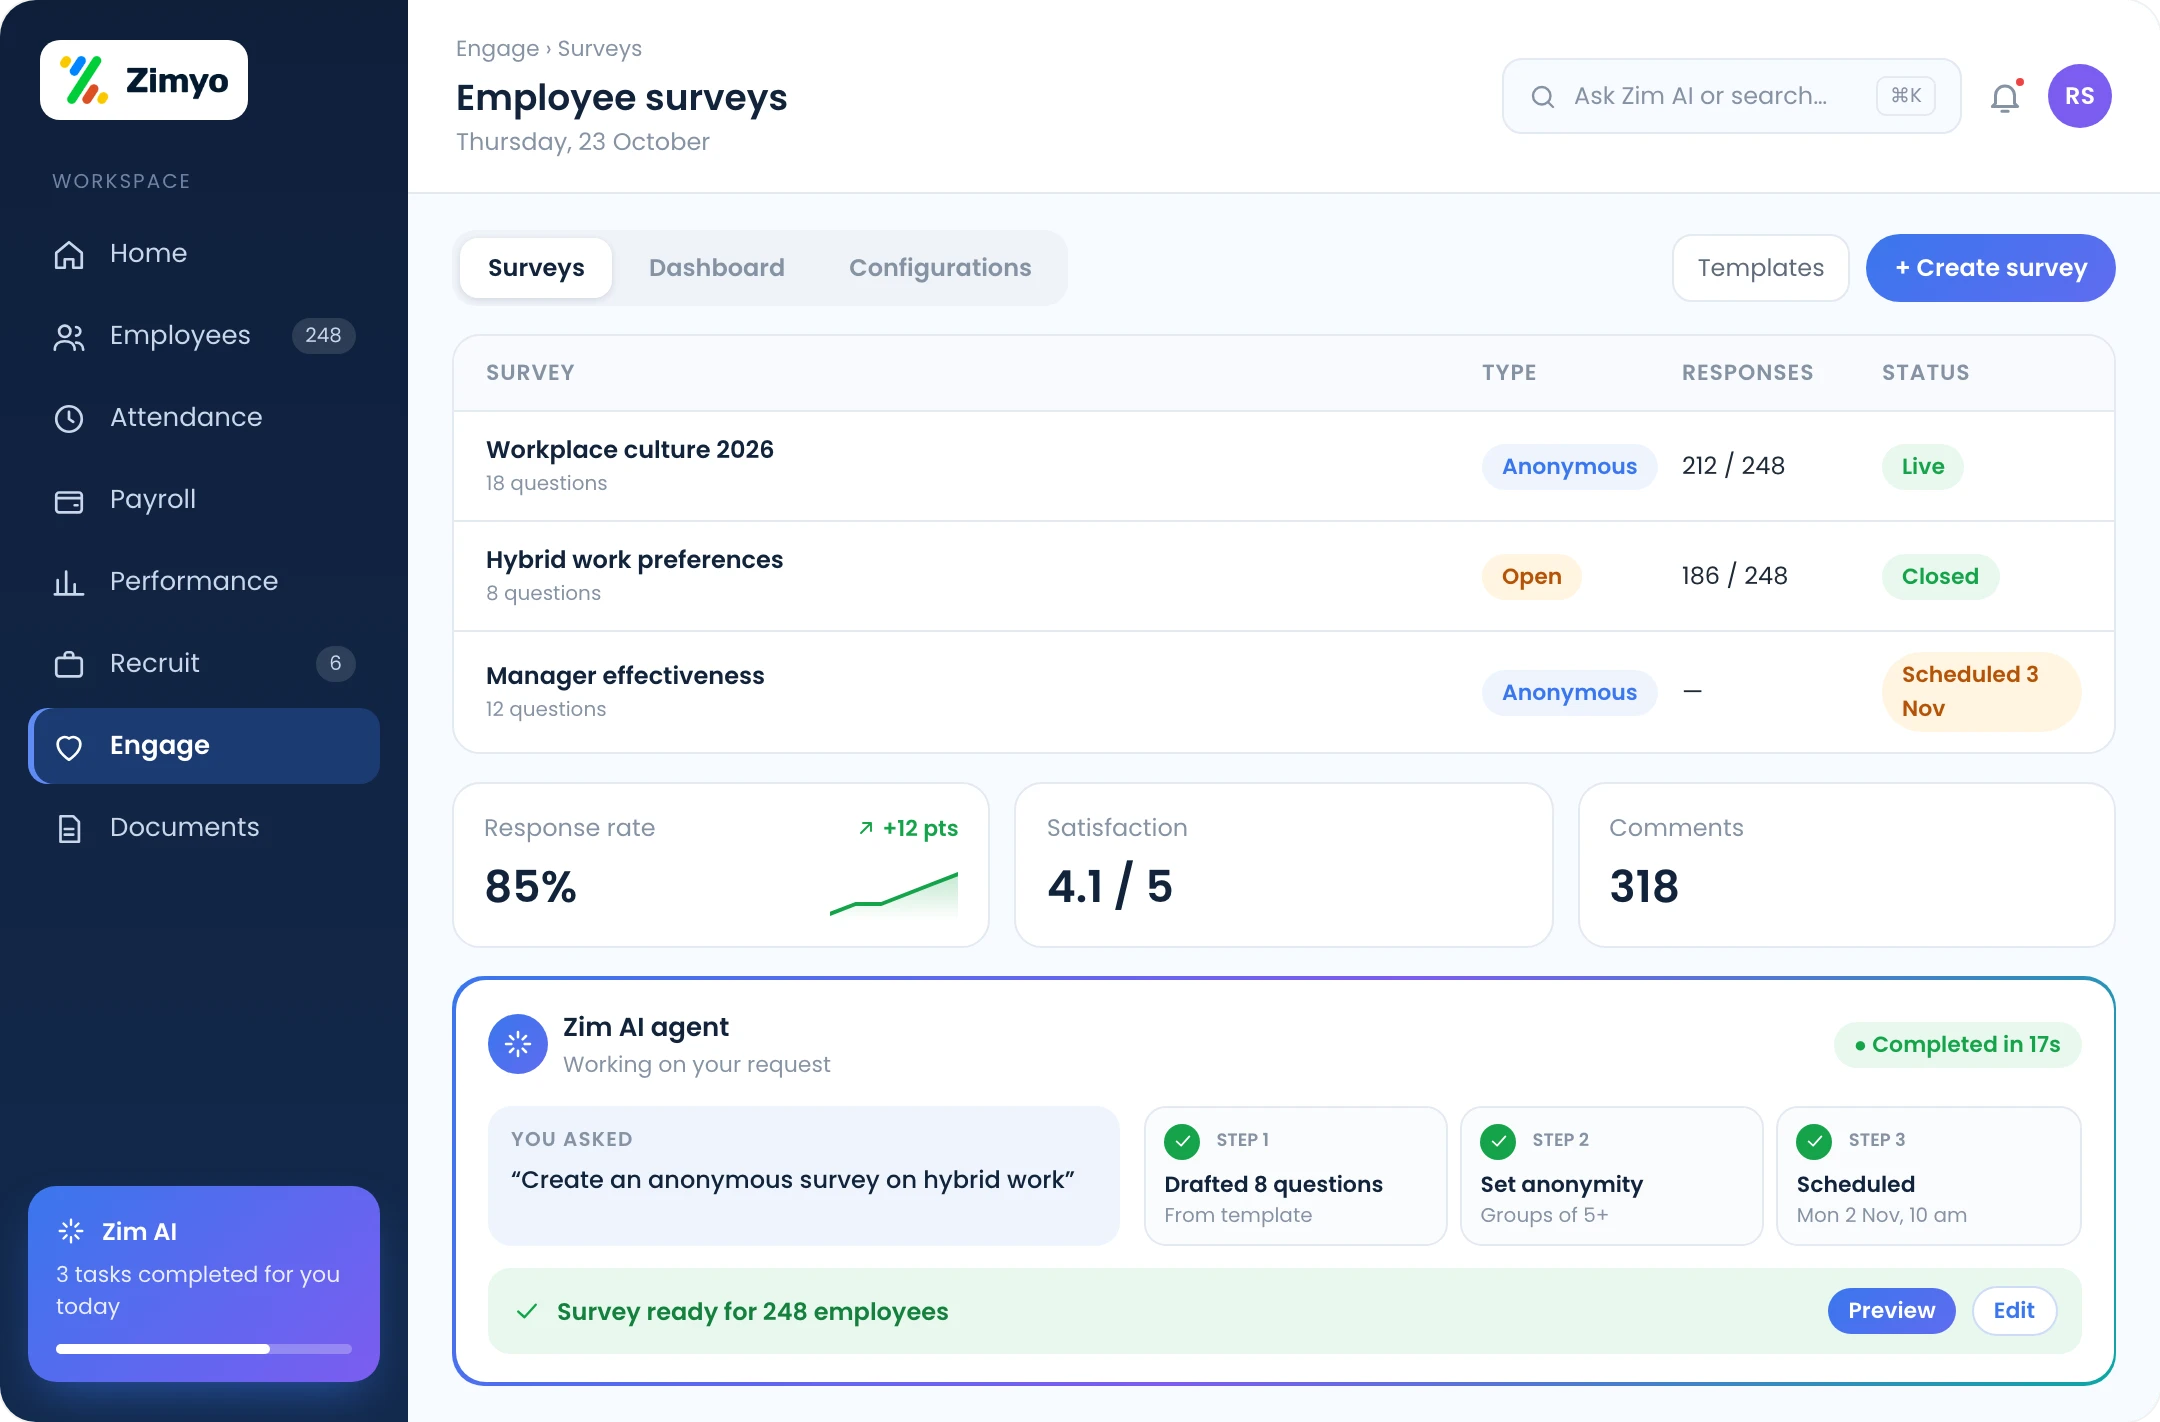This screenshot has height=1422, width=2160.
Task: Preview the ready survey
Action: (1892, 1311)
